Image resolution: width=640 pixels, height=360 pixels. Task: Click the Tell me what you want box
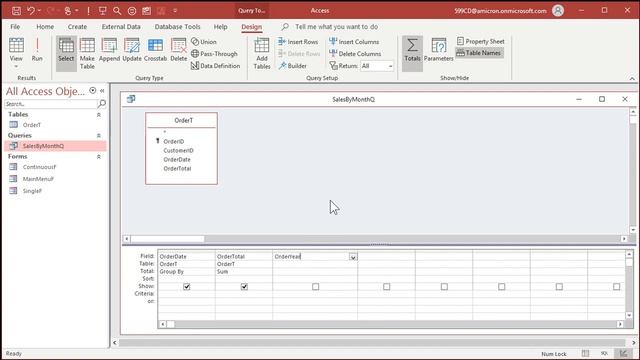(336, 27)
